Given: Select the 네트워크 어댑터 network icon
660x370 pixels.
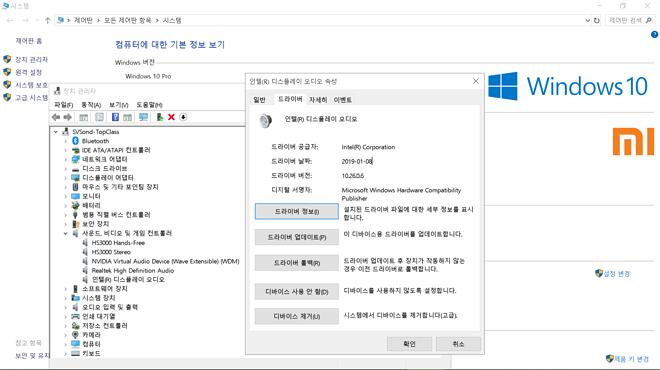Looking at the screenshot, I should 75,159.
